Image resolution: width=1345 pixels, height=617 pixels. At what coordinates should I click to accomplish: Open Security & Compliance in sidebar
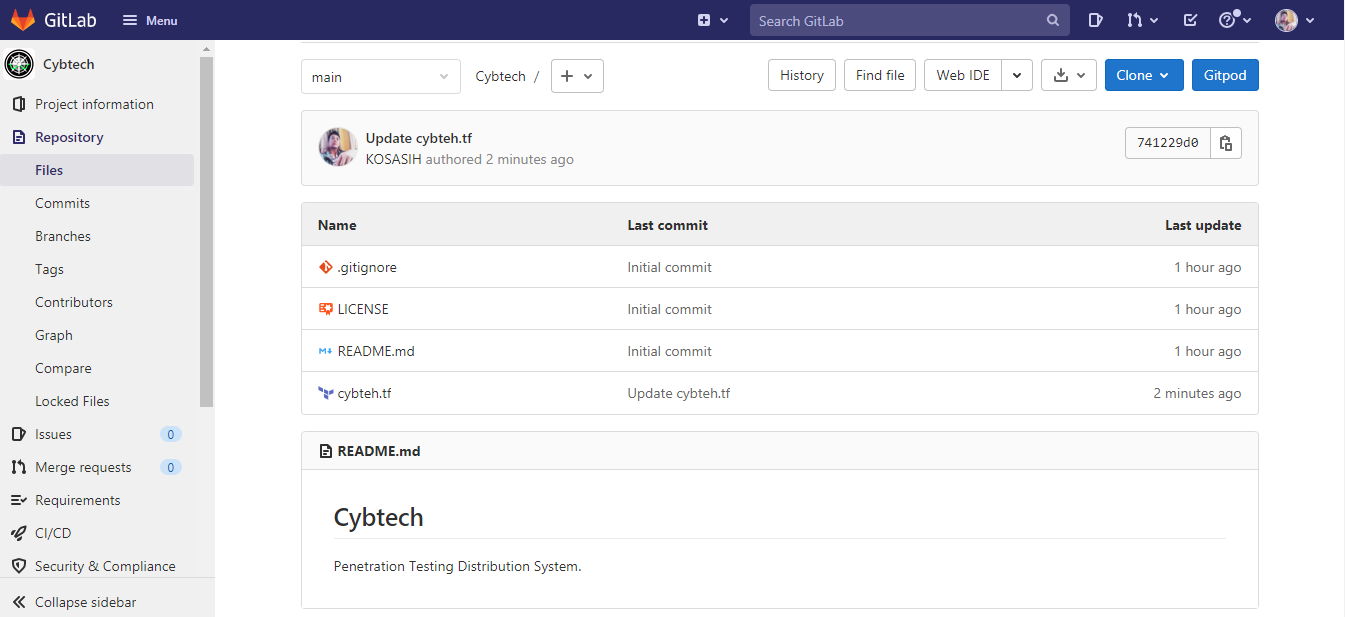coord(105,566)
